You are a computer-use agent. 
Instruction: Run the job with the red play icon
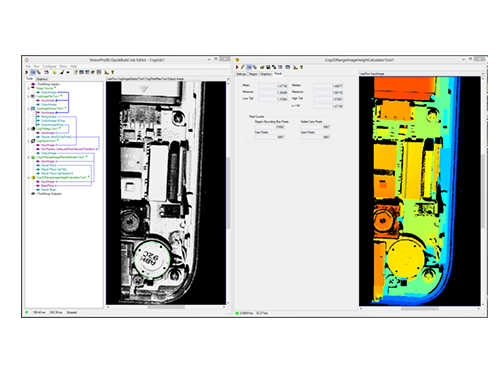tap(26, 72)
